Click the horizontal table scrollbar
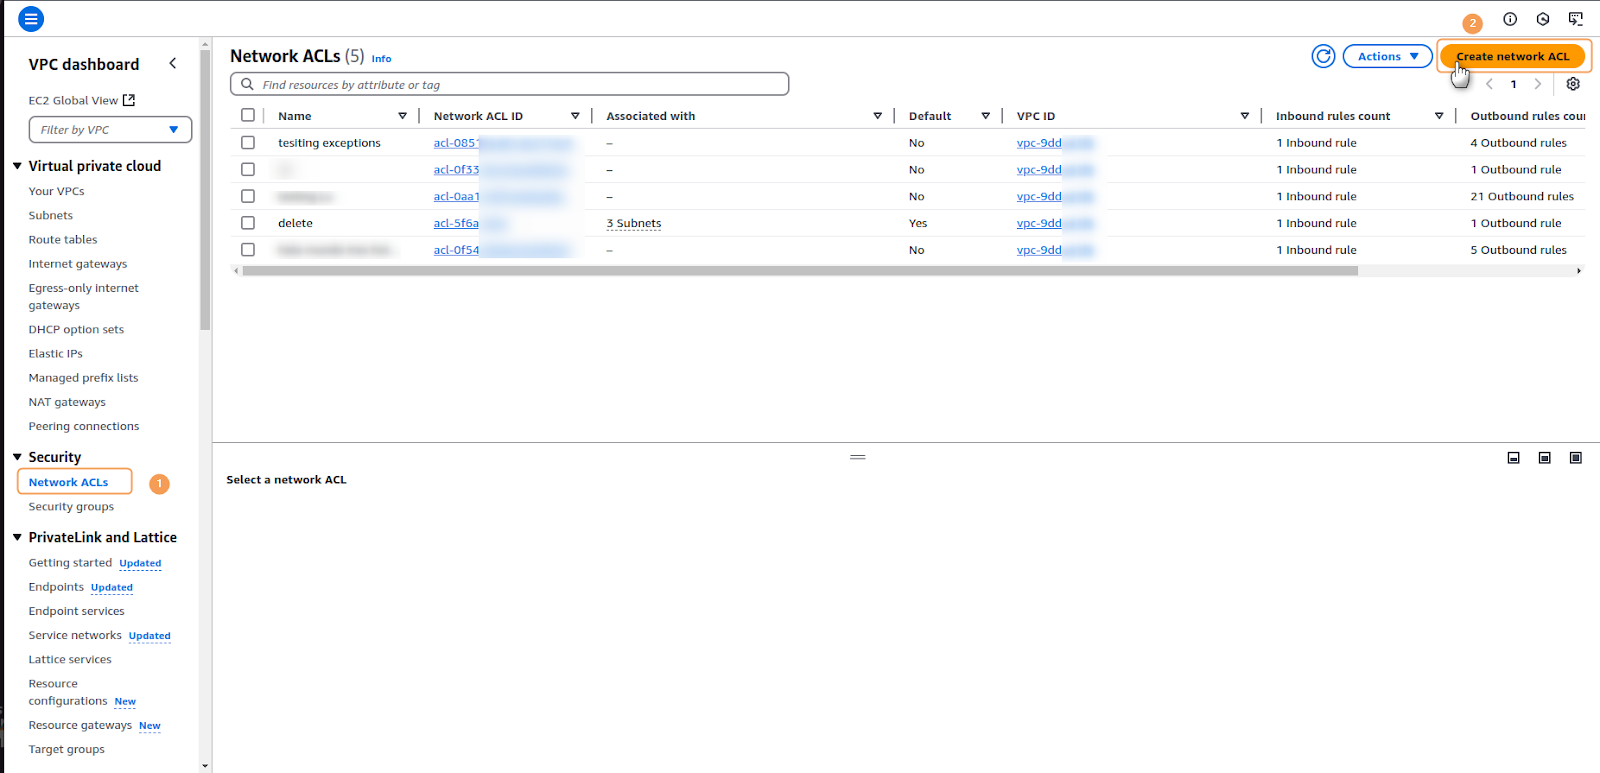 click(800, 271)
